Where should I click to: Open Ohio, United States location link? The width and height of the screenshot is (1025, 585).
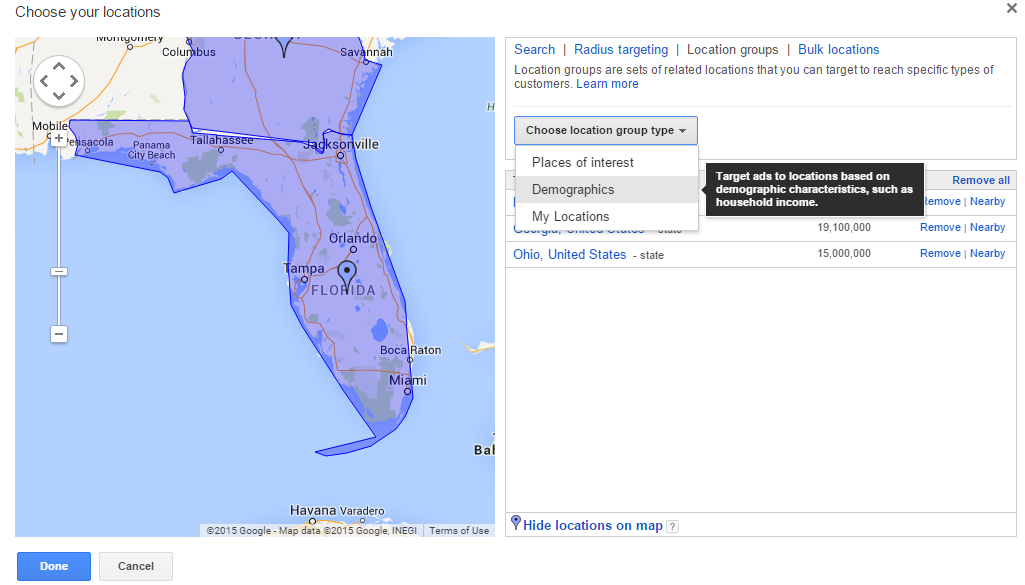point(569,254)
